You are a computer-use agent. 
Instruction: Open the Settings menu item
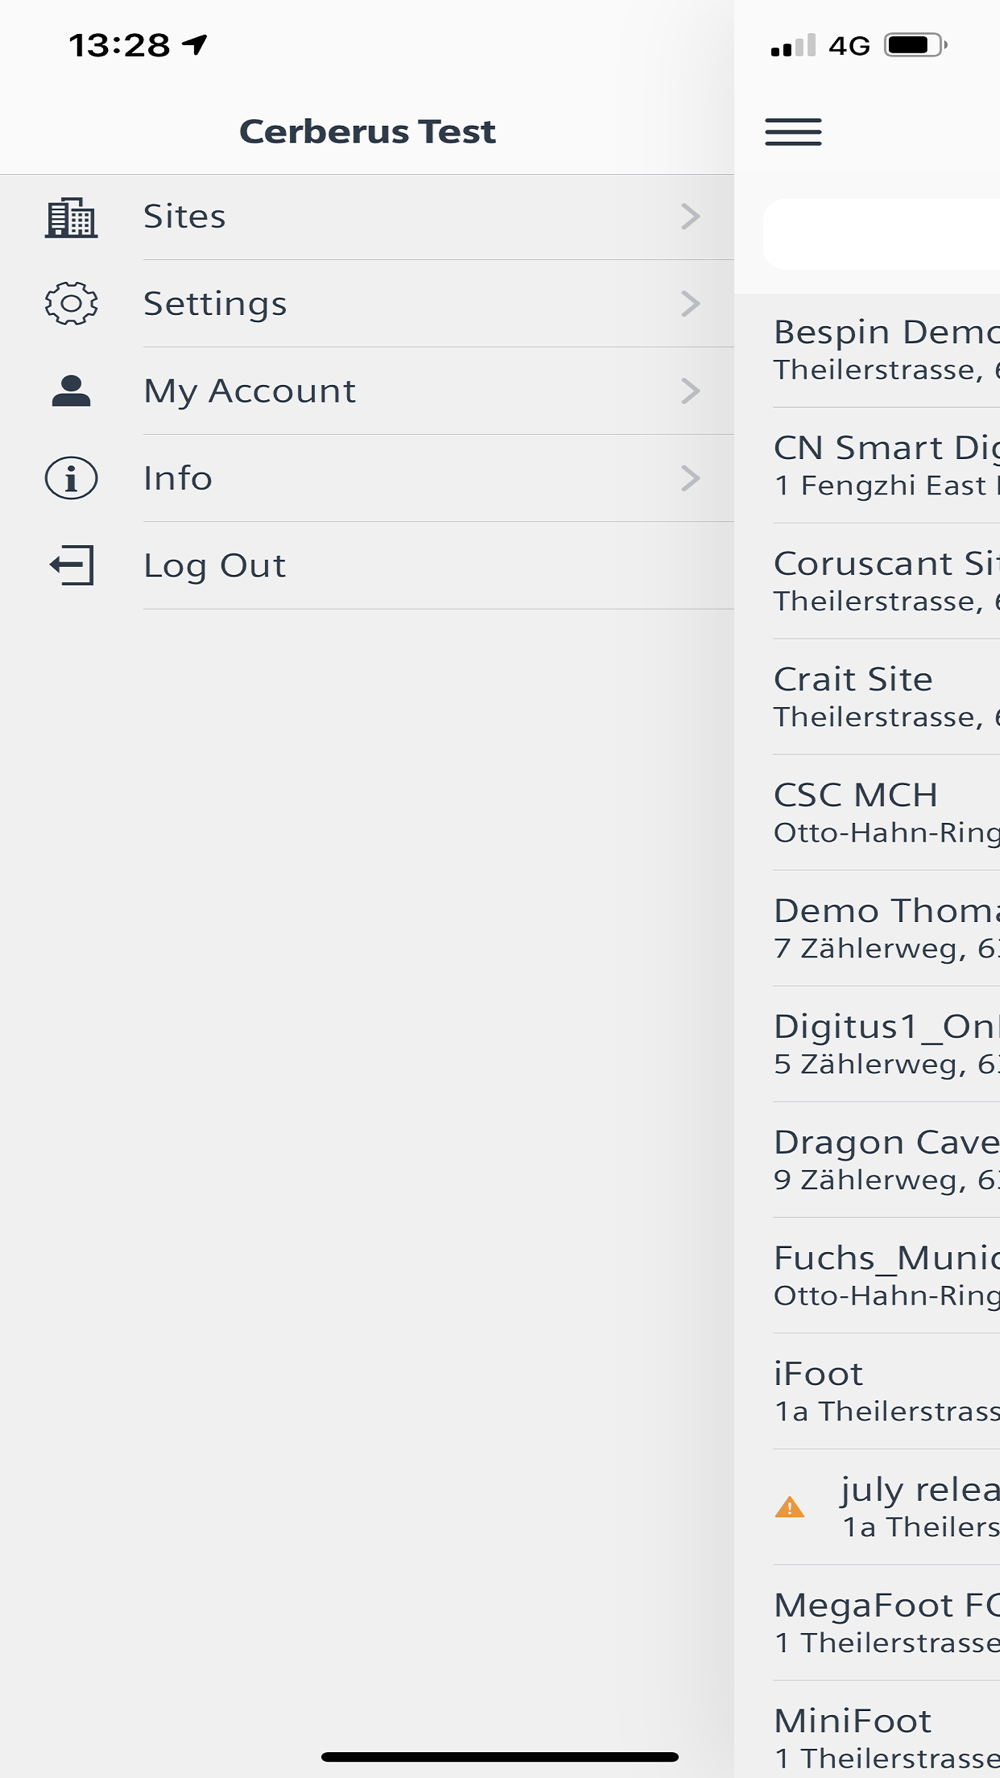[x=367, y=304]
